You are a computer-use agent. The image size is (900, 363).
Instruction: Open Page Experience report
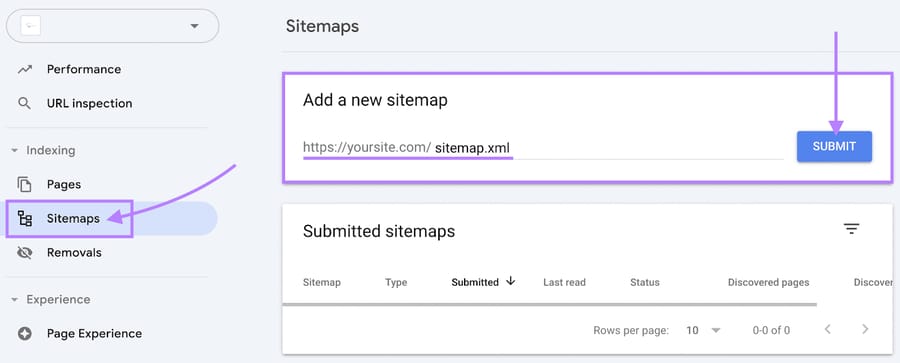coord(94,334)
